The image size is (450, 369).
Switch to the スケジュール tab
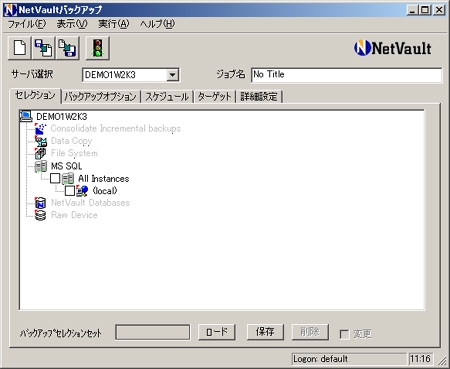[167, 97]
